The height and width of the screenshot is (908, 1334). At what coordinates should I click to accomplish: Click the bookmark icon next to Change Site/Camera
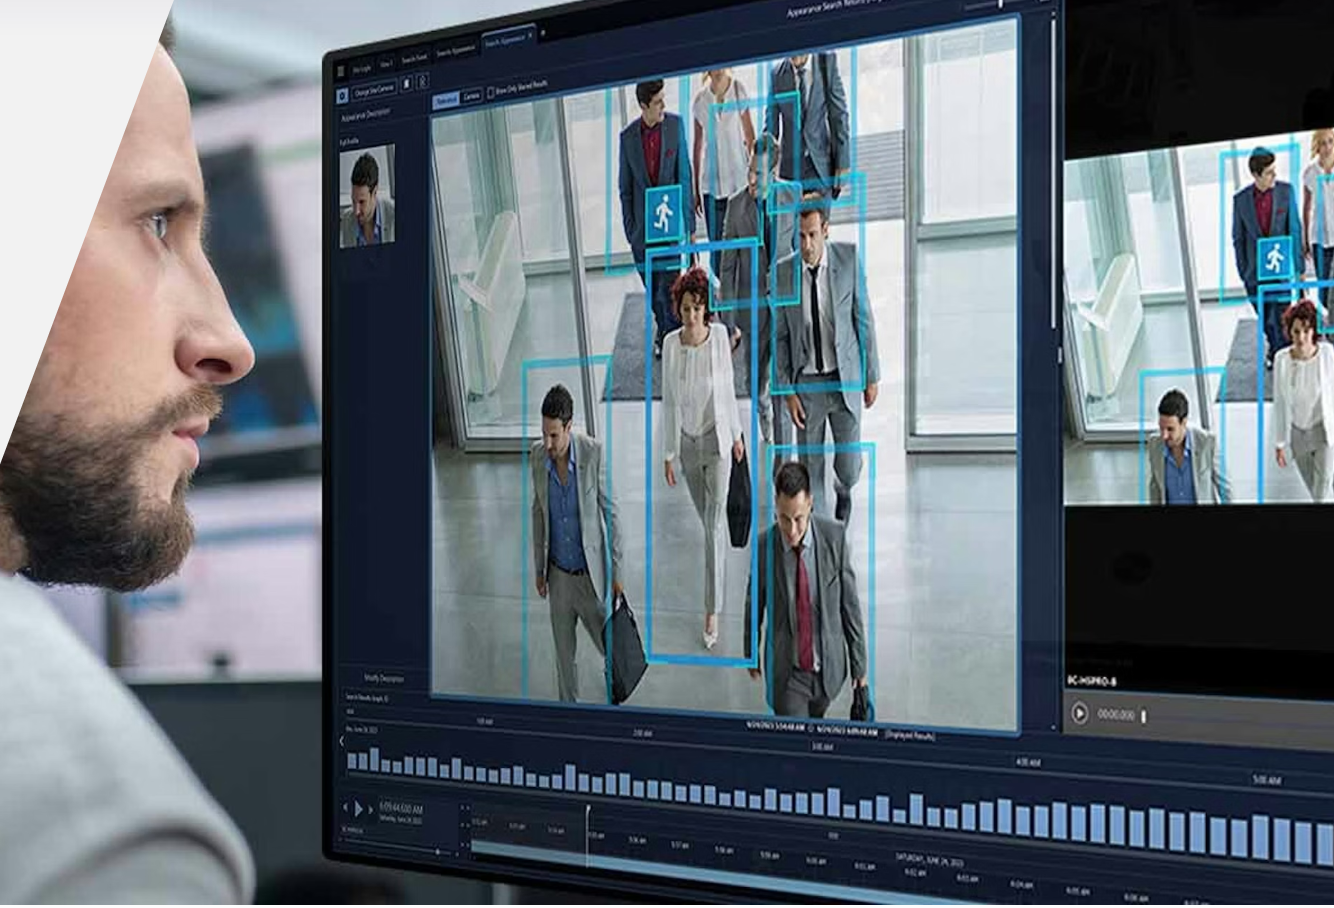[405, 84]
